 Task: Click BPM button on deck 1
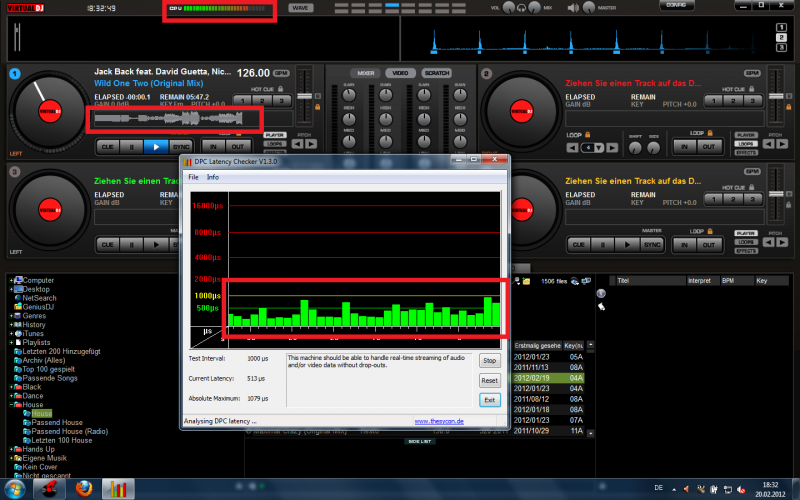tap(281, 73)
